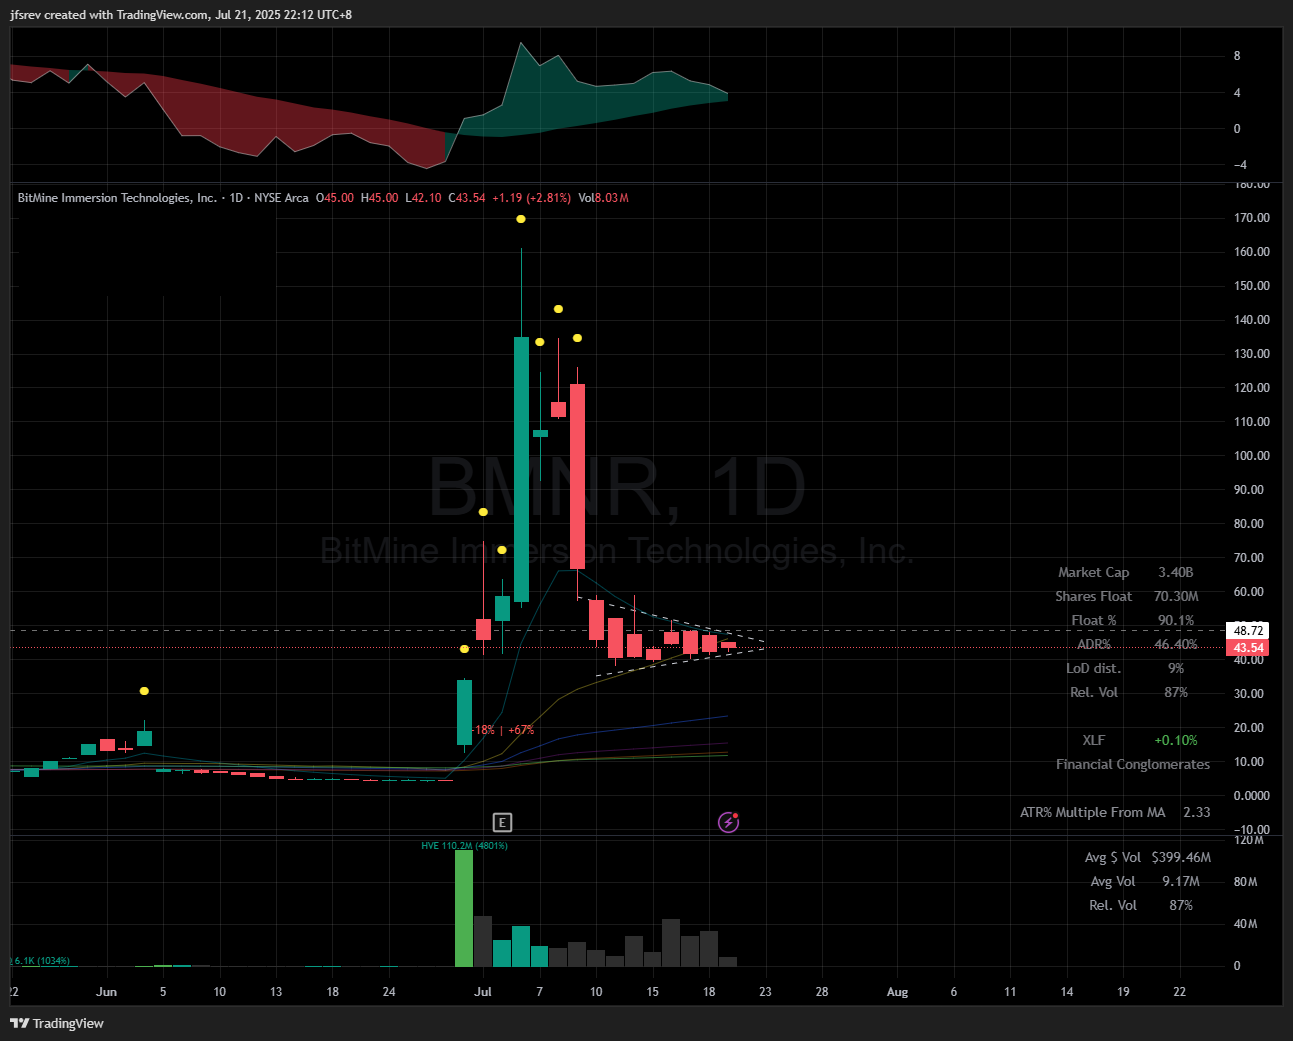Click the red 43.54 current price label
The image size is (1293, 1041).
coord(1249,648)
